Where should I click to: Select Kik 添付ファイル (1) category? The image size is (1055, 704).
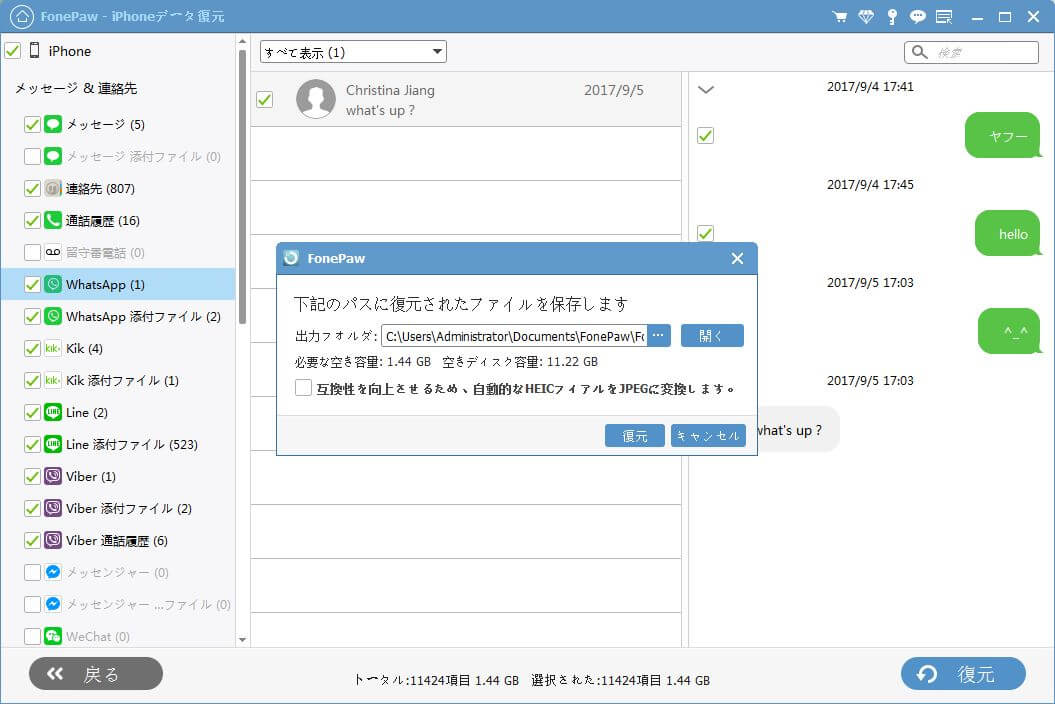click(x=118, y=380)
